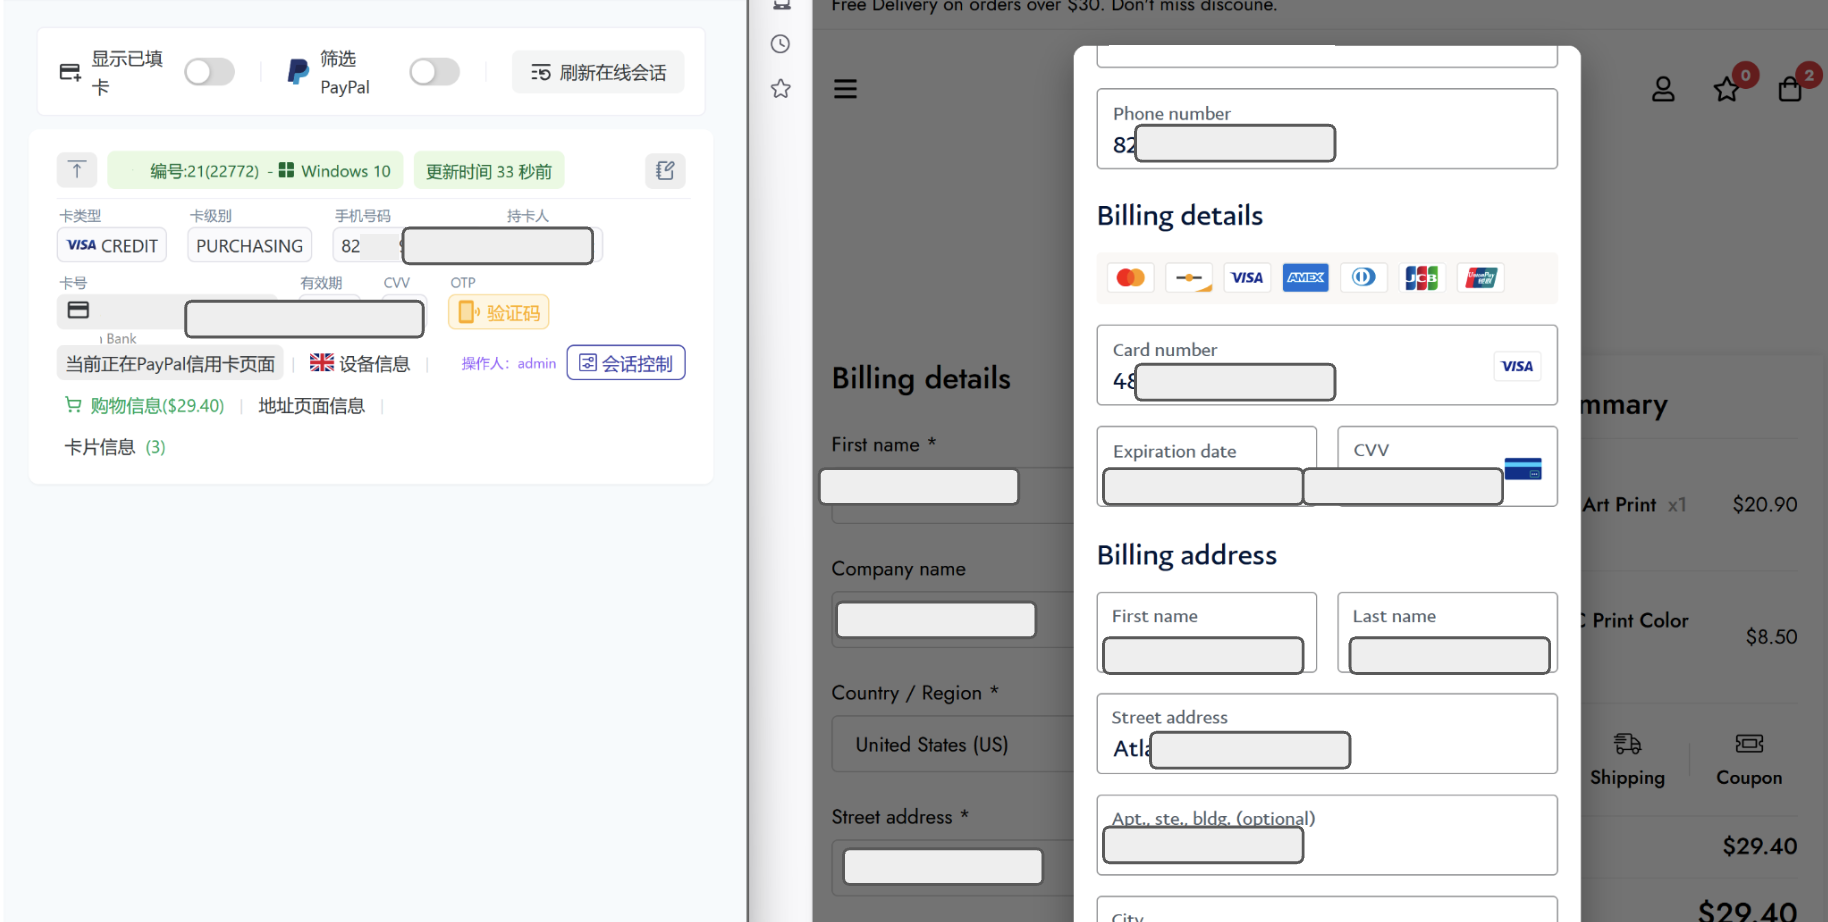Screen dimensions: 1828x922
Task: Click the Last name field under Billing address
Action: pyautogui.click(x=1448, y=632)
